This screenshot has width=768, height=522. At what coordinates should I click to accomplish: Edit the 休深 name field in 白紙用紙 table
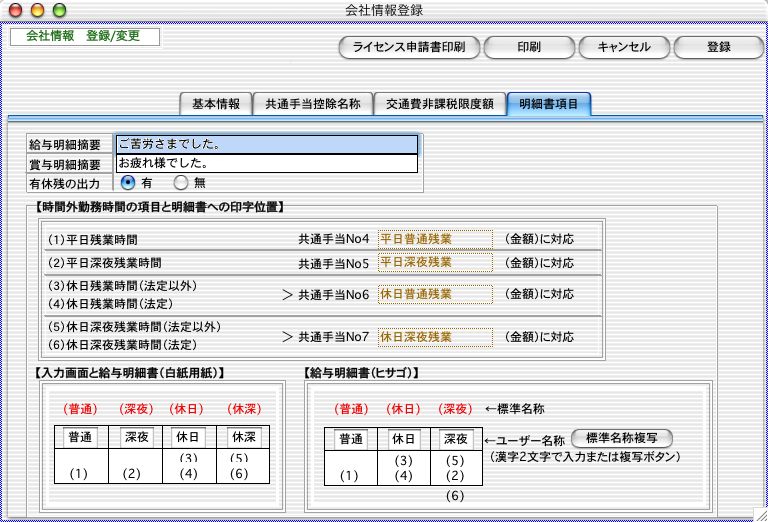coord(242,437)
